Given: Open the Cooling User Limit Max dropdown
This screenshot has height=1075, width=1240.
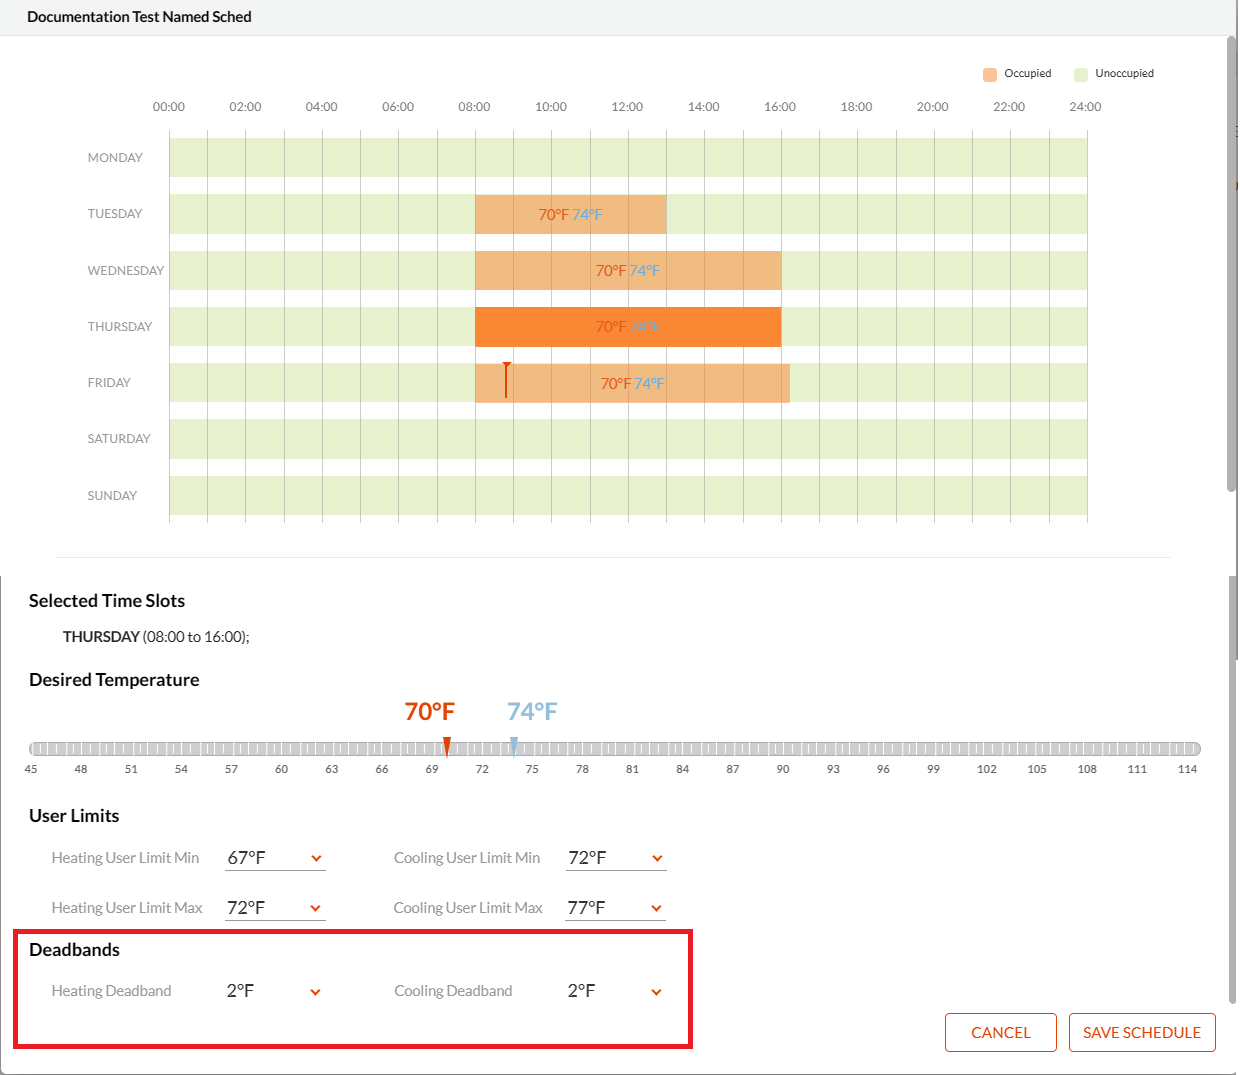Looking at the screenshot, I should click(x=657, y=907).
